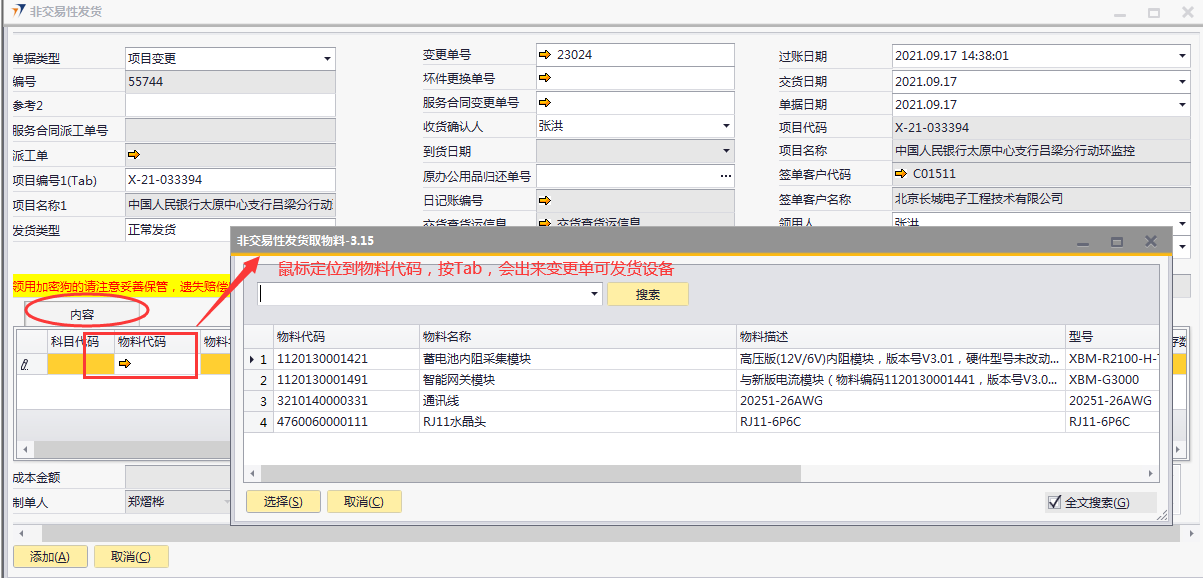This screenshot has width=1203, height=578.
Task: Click the 选择 button in dialog
Action: (x=283, y=502)
